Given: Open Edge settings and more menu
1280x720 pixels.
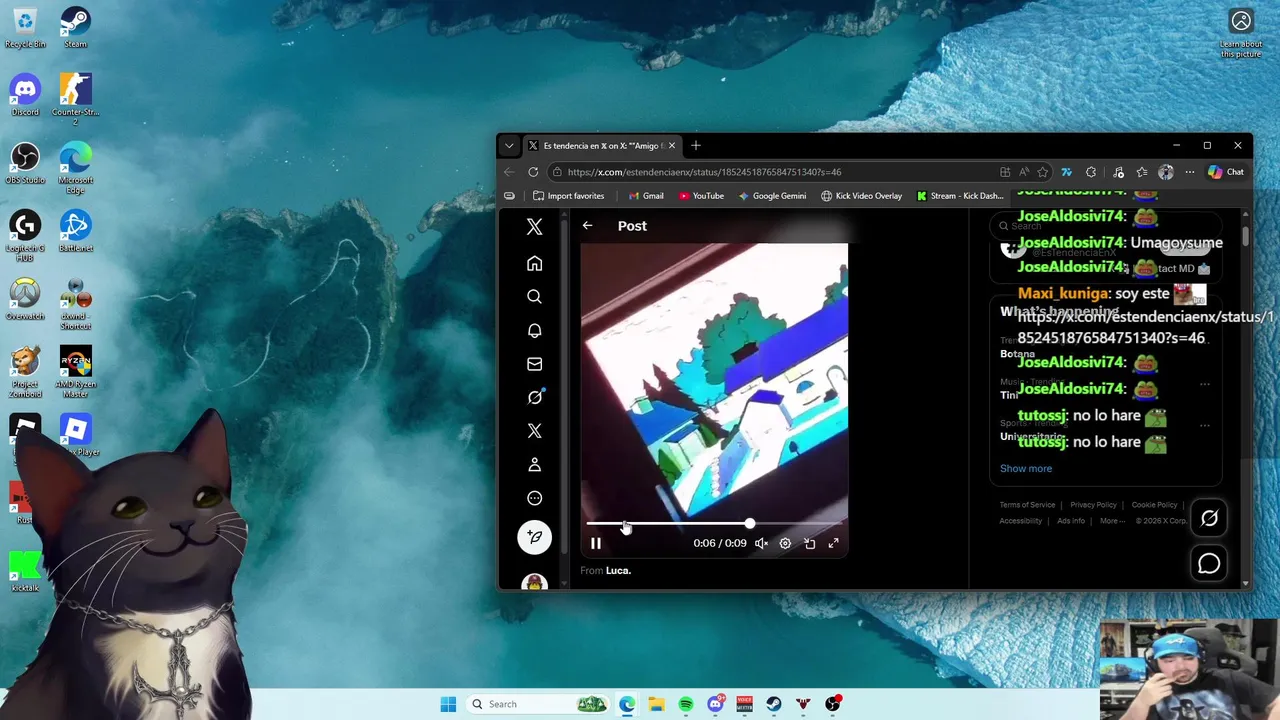Looking at the screenshot, I should click(1190, 172).
